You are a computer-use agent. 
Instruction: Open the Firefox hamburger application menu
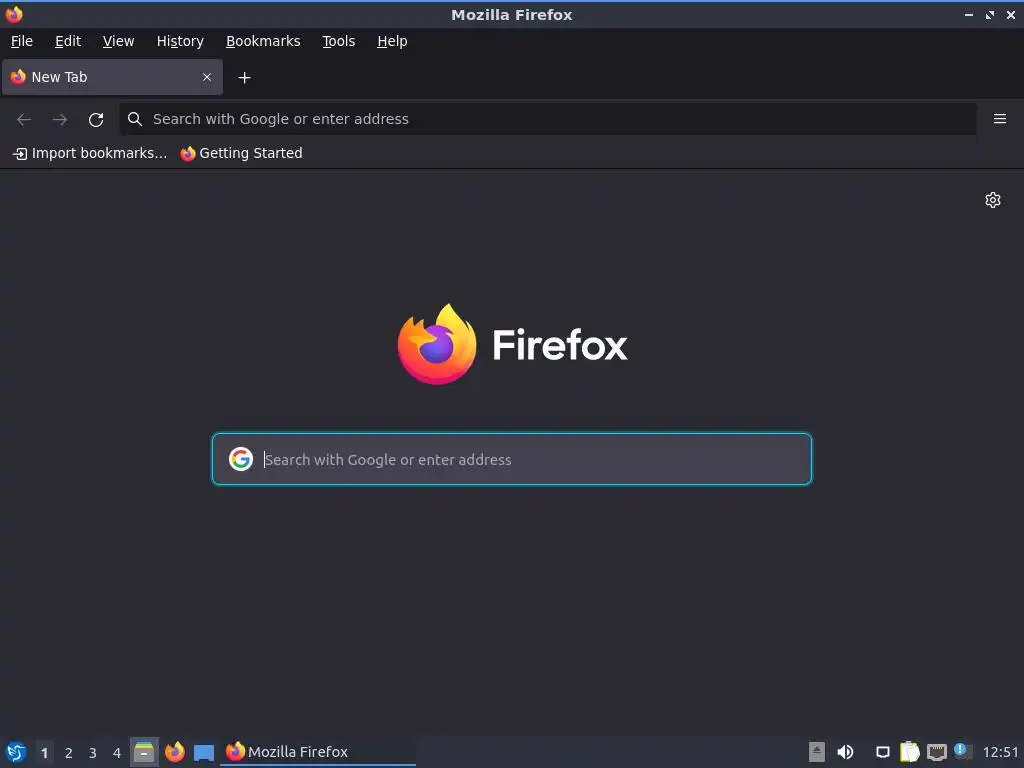[x=1000, y=119]
